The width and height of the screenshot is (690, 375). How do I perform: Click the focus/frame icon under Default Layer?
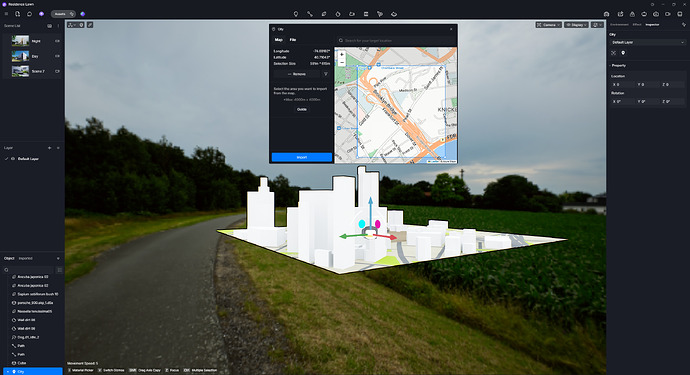(x=613, y=53)
